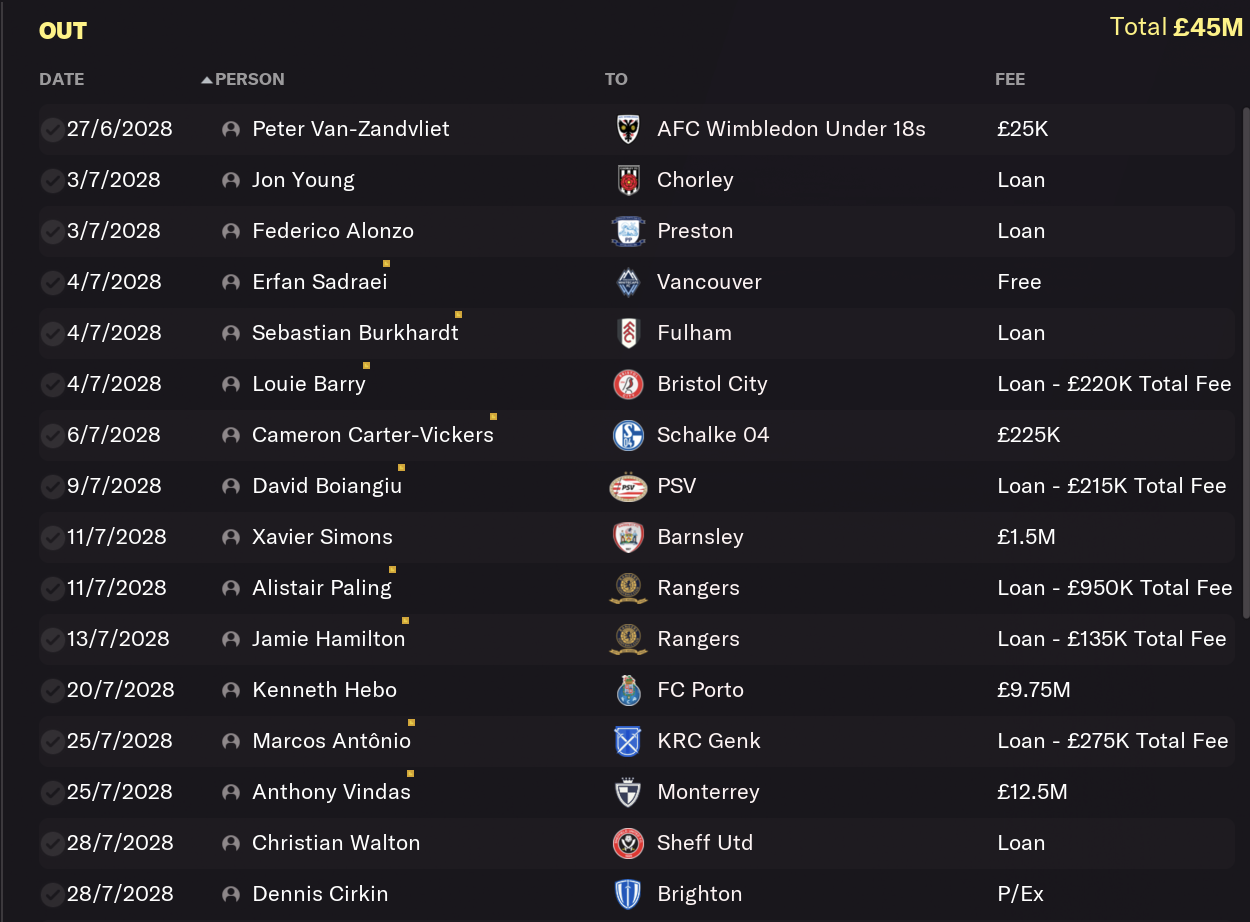Click the vertical scrollbar on the right

click(1245, 362)
